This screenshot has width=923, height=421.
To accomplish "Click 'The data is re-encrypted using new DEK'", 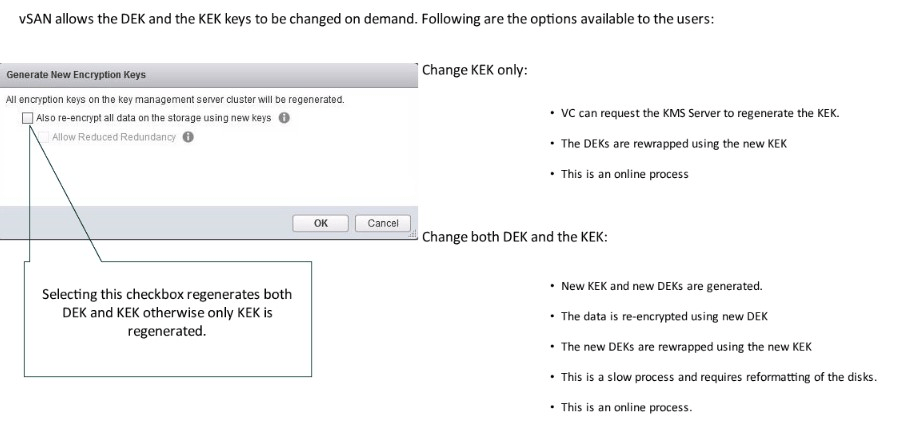I will click(664, 316).
